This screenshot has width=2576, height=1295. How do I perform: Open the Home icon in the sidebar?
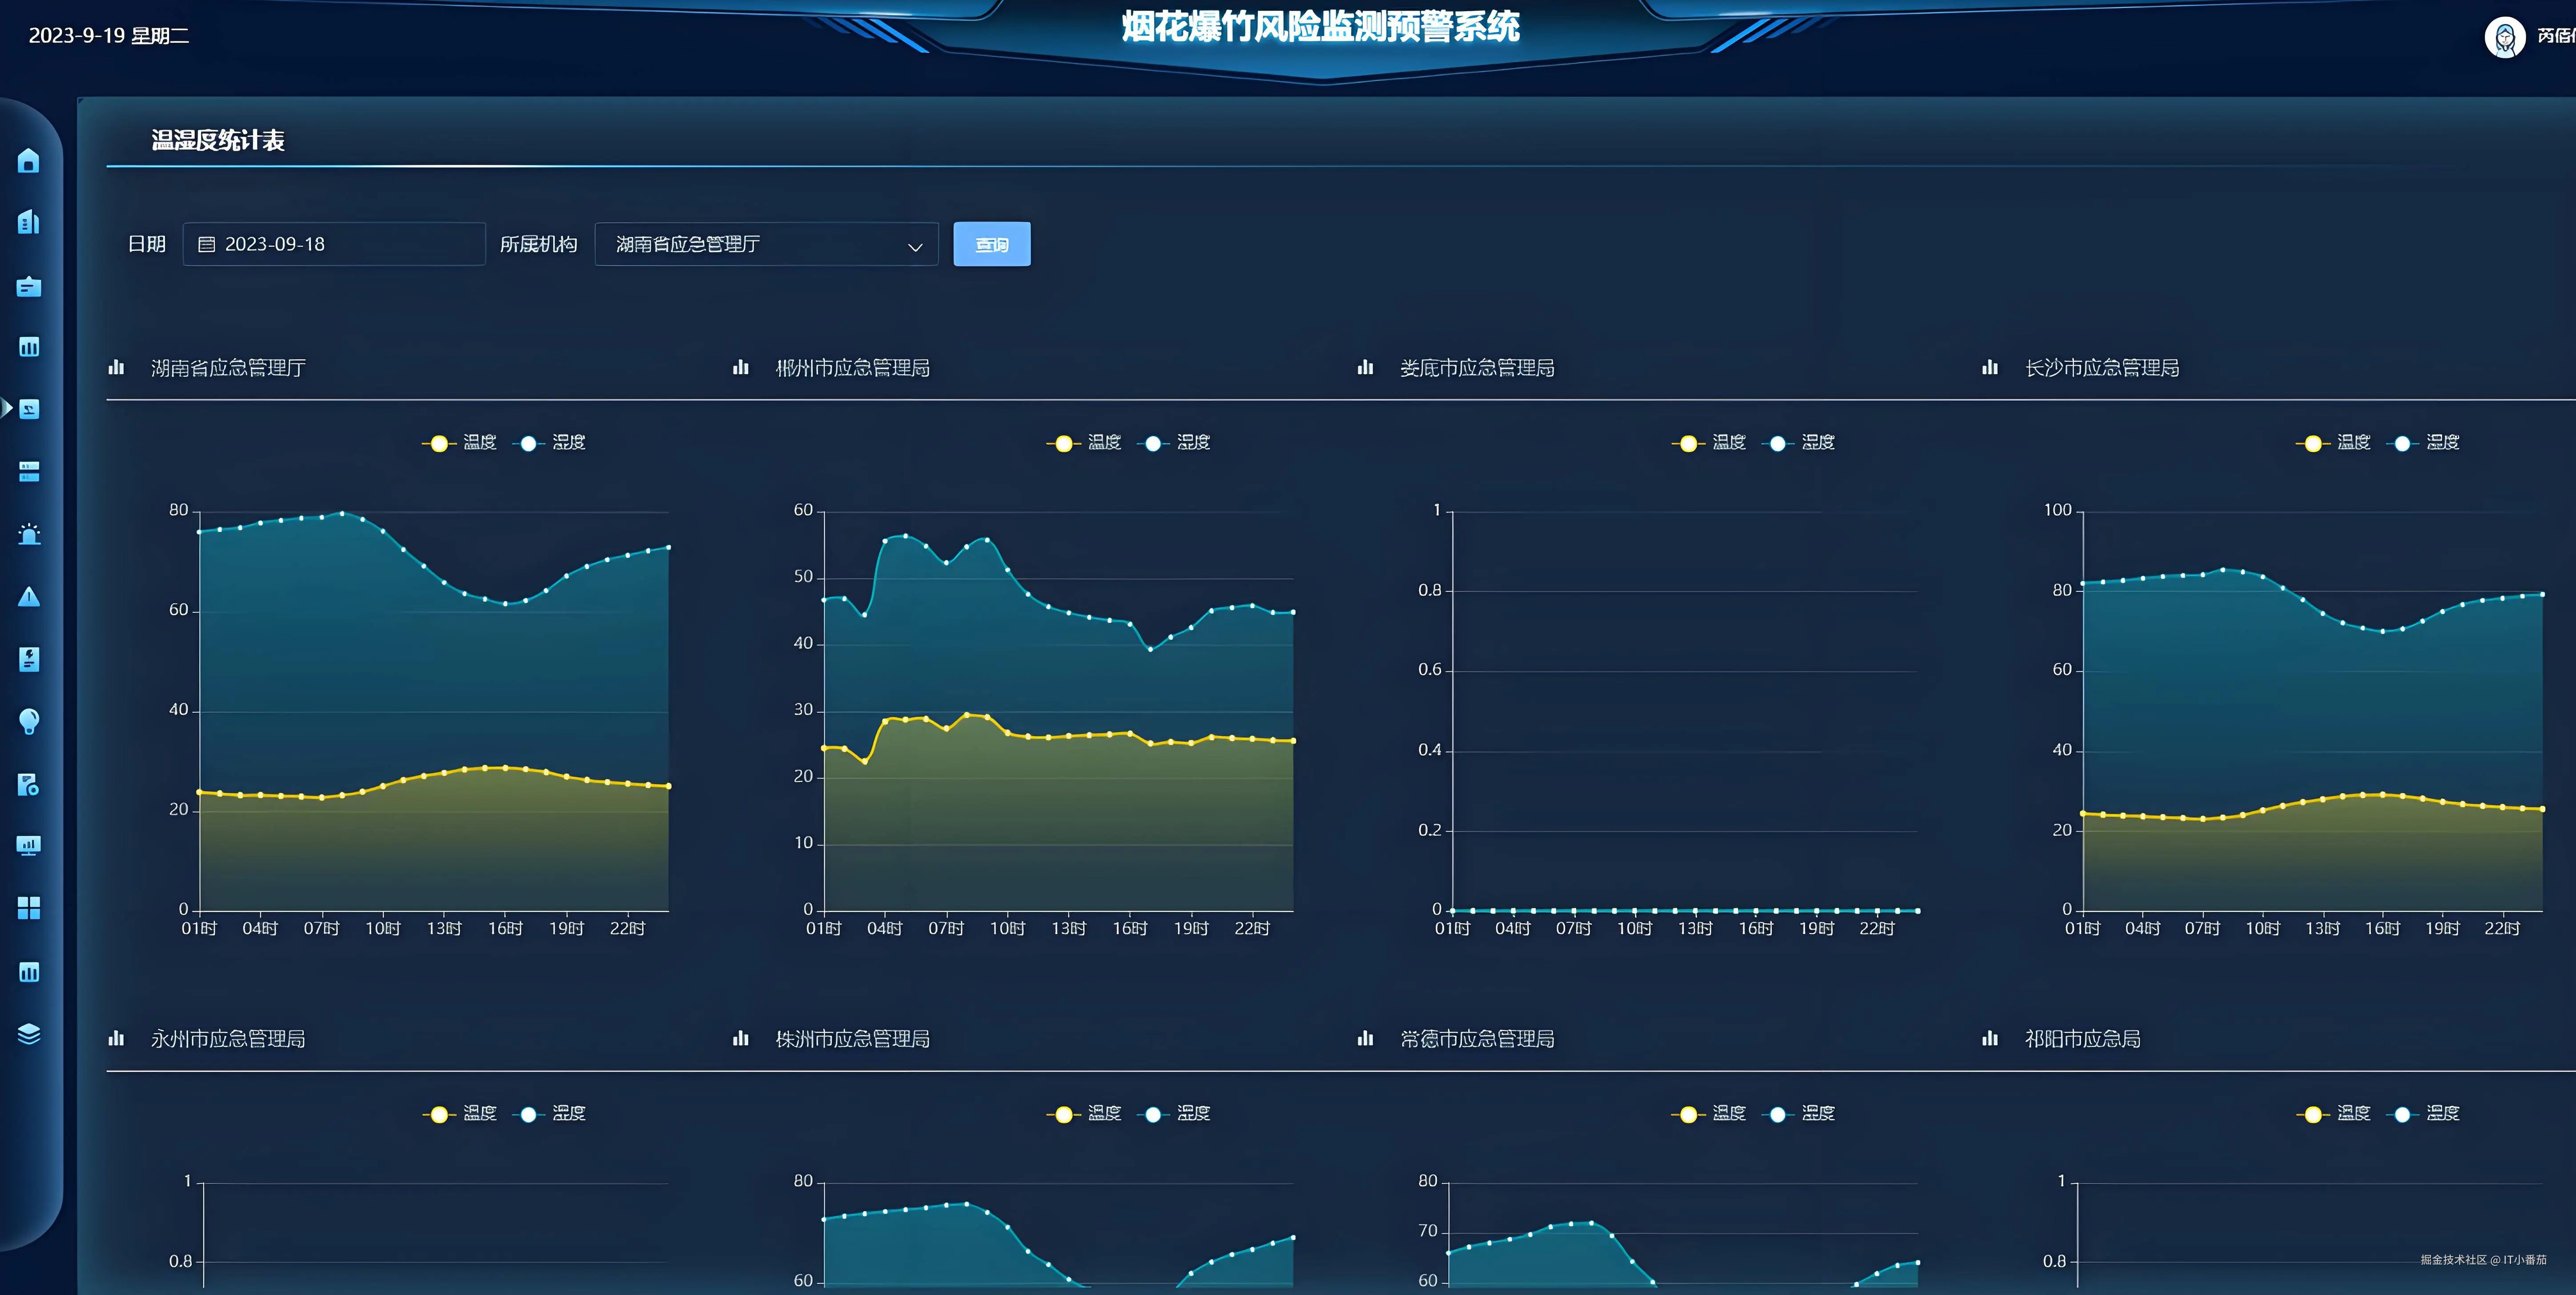pos(29,160)
